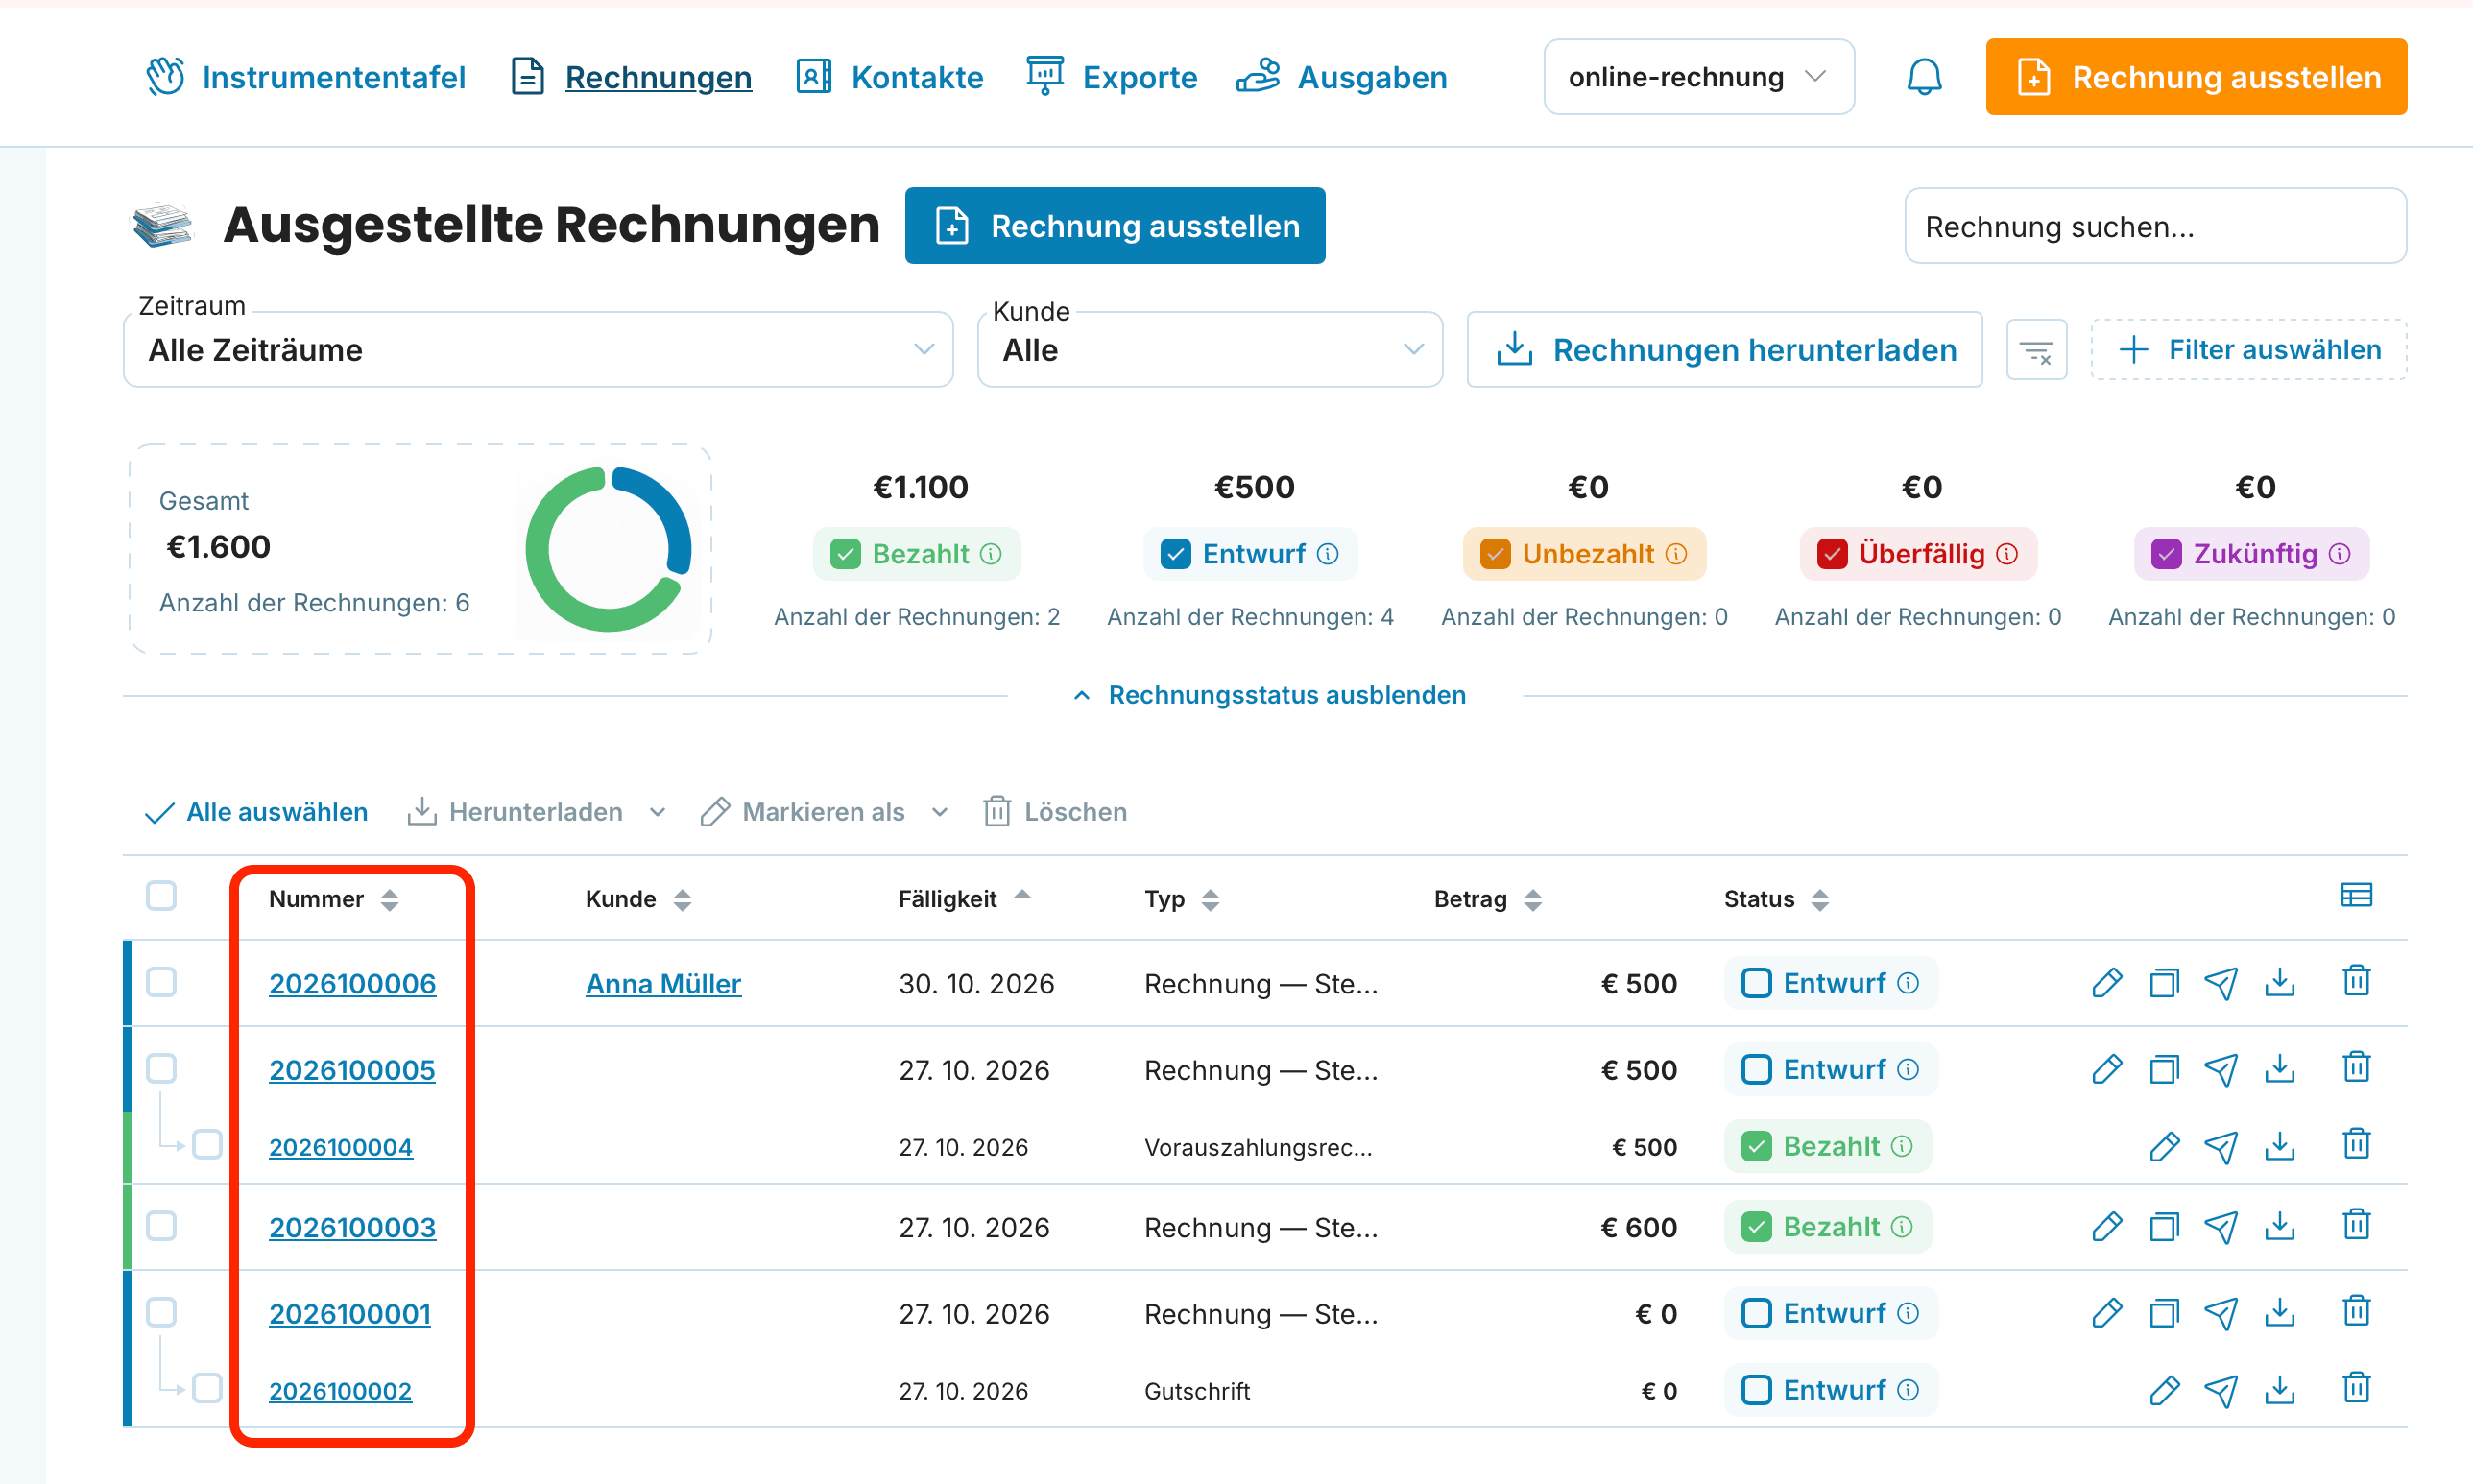Open the Ausgaben section
The height and width of the screenshot is (1484, 2473).
pos(1341,77)
